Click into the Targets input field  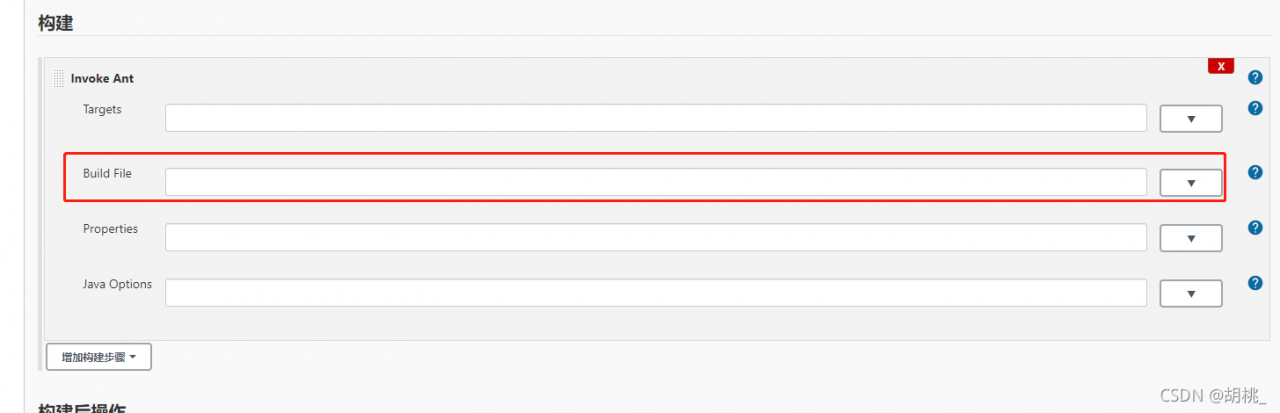point(655,118)
